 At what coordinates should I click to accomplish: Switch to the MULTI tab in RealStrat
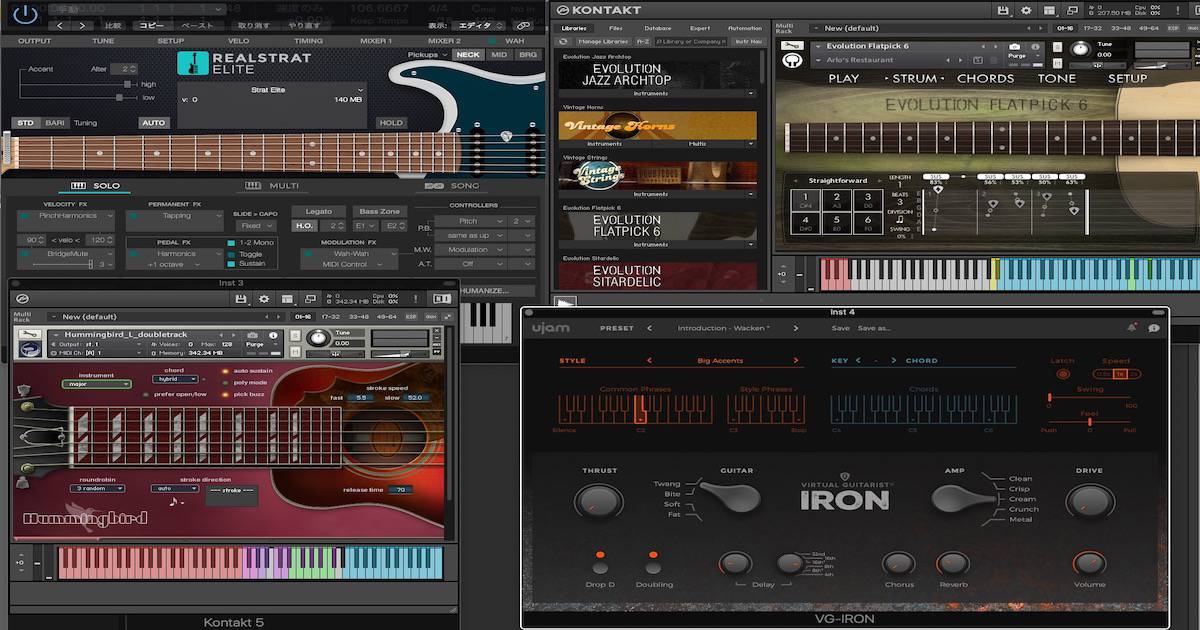[x=271, y=186]
